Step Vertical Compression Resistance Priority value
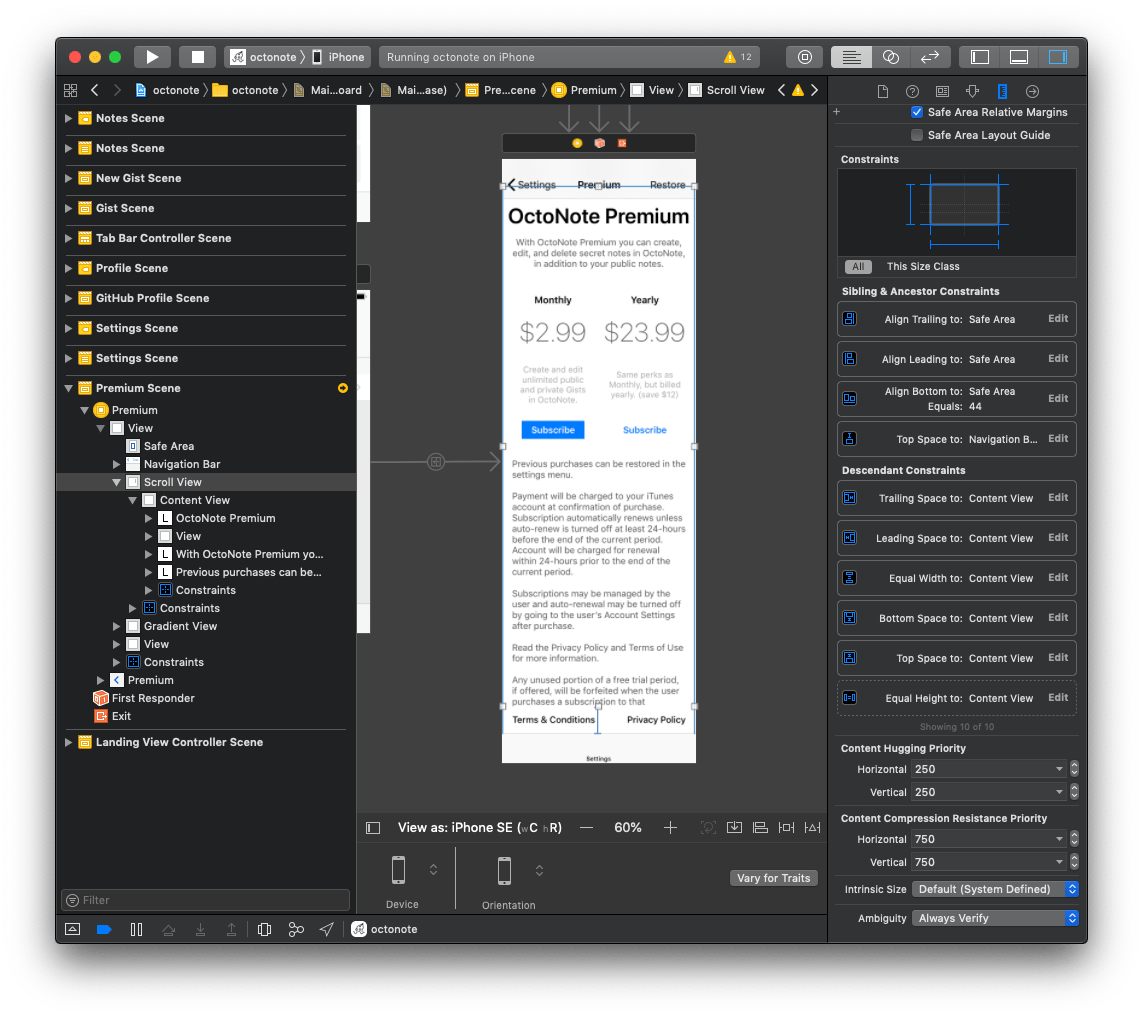The height and width of the screenshot is (1017, 1143). (1074, 862)
